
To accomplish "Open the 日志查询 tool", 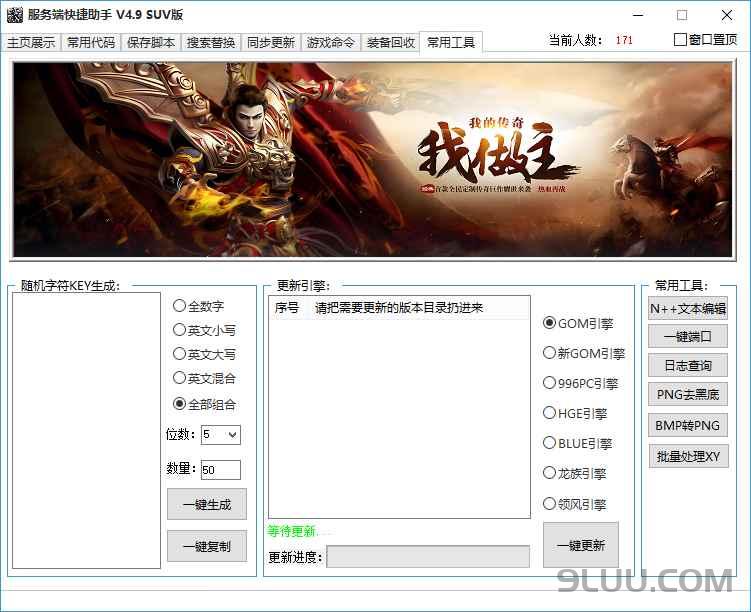I will [688, 366].
